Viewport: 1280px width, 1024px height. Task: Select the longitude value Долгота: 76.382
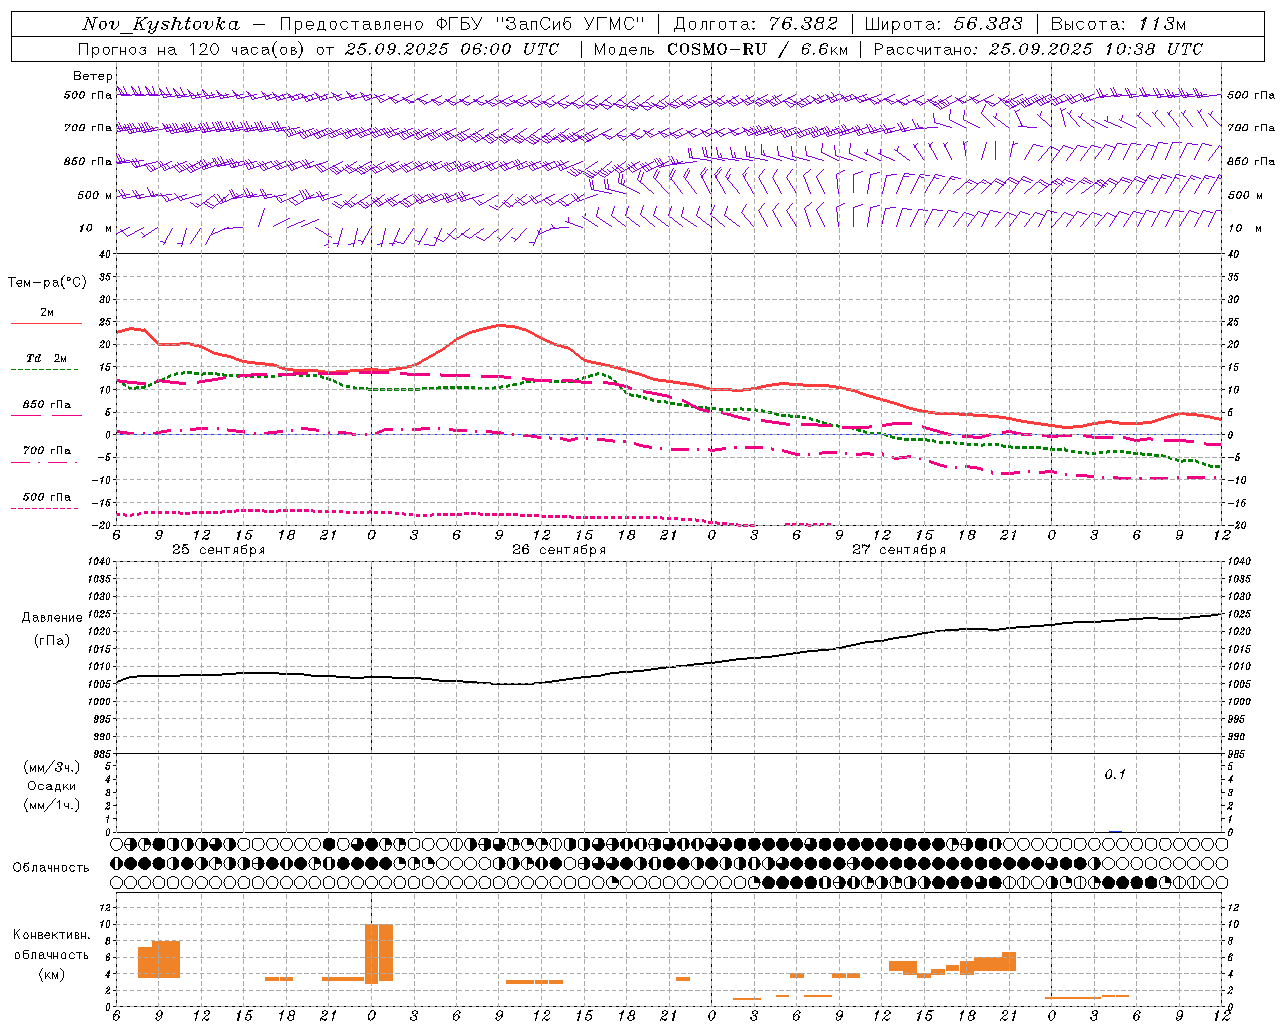click(756, 24)
